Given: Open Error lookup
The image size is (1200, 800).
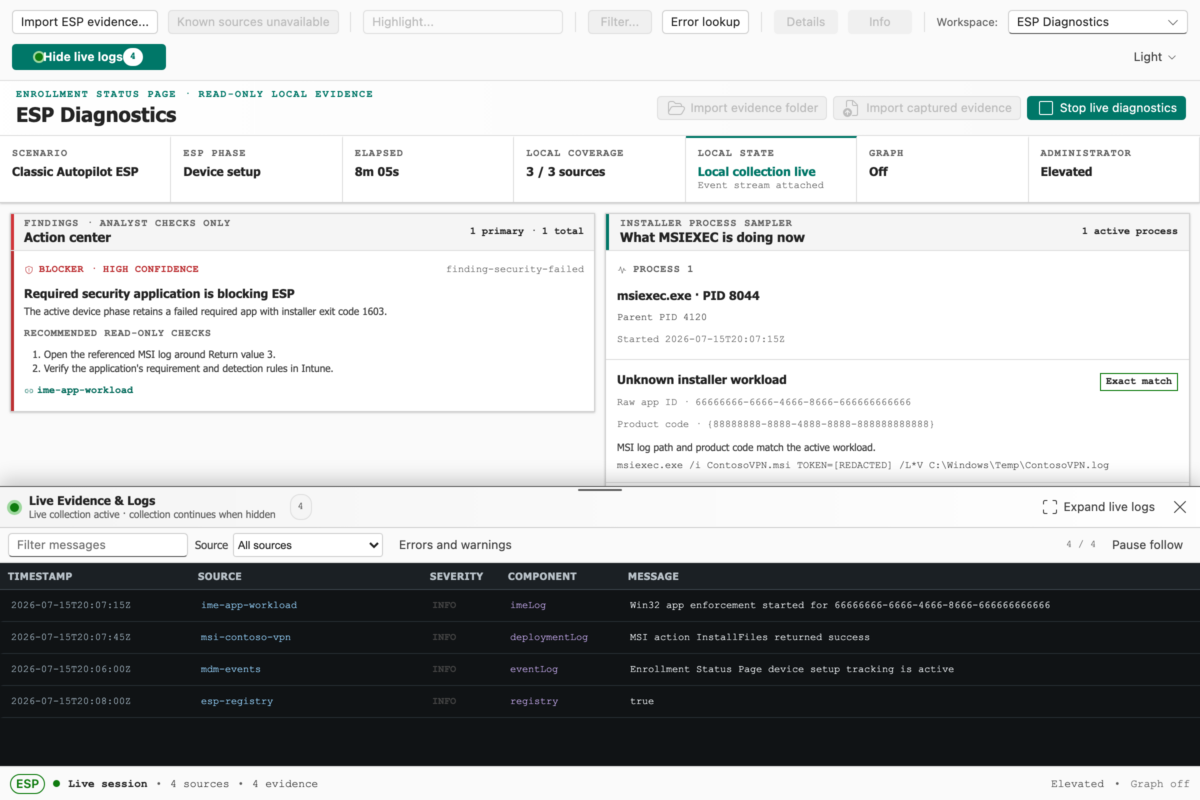Looking at the screenshot, I should click(705, 22).
